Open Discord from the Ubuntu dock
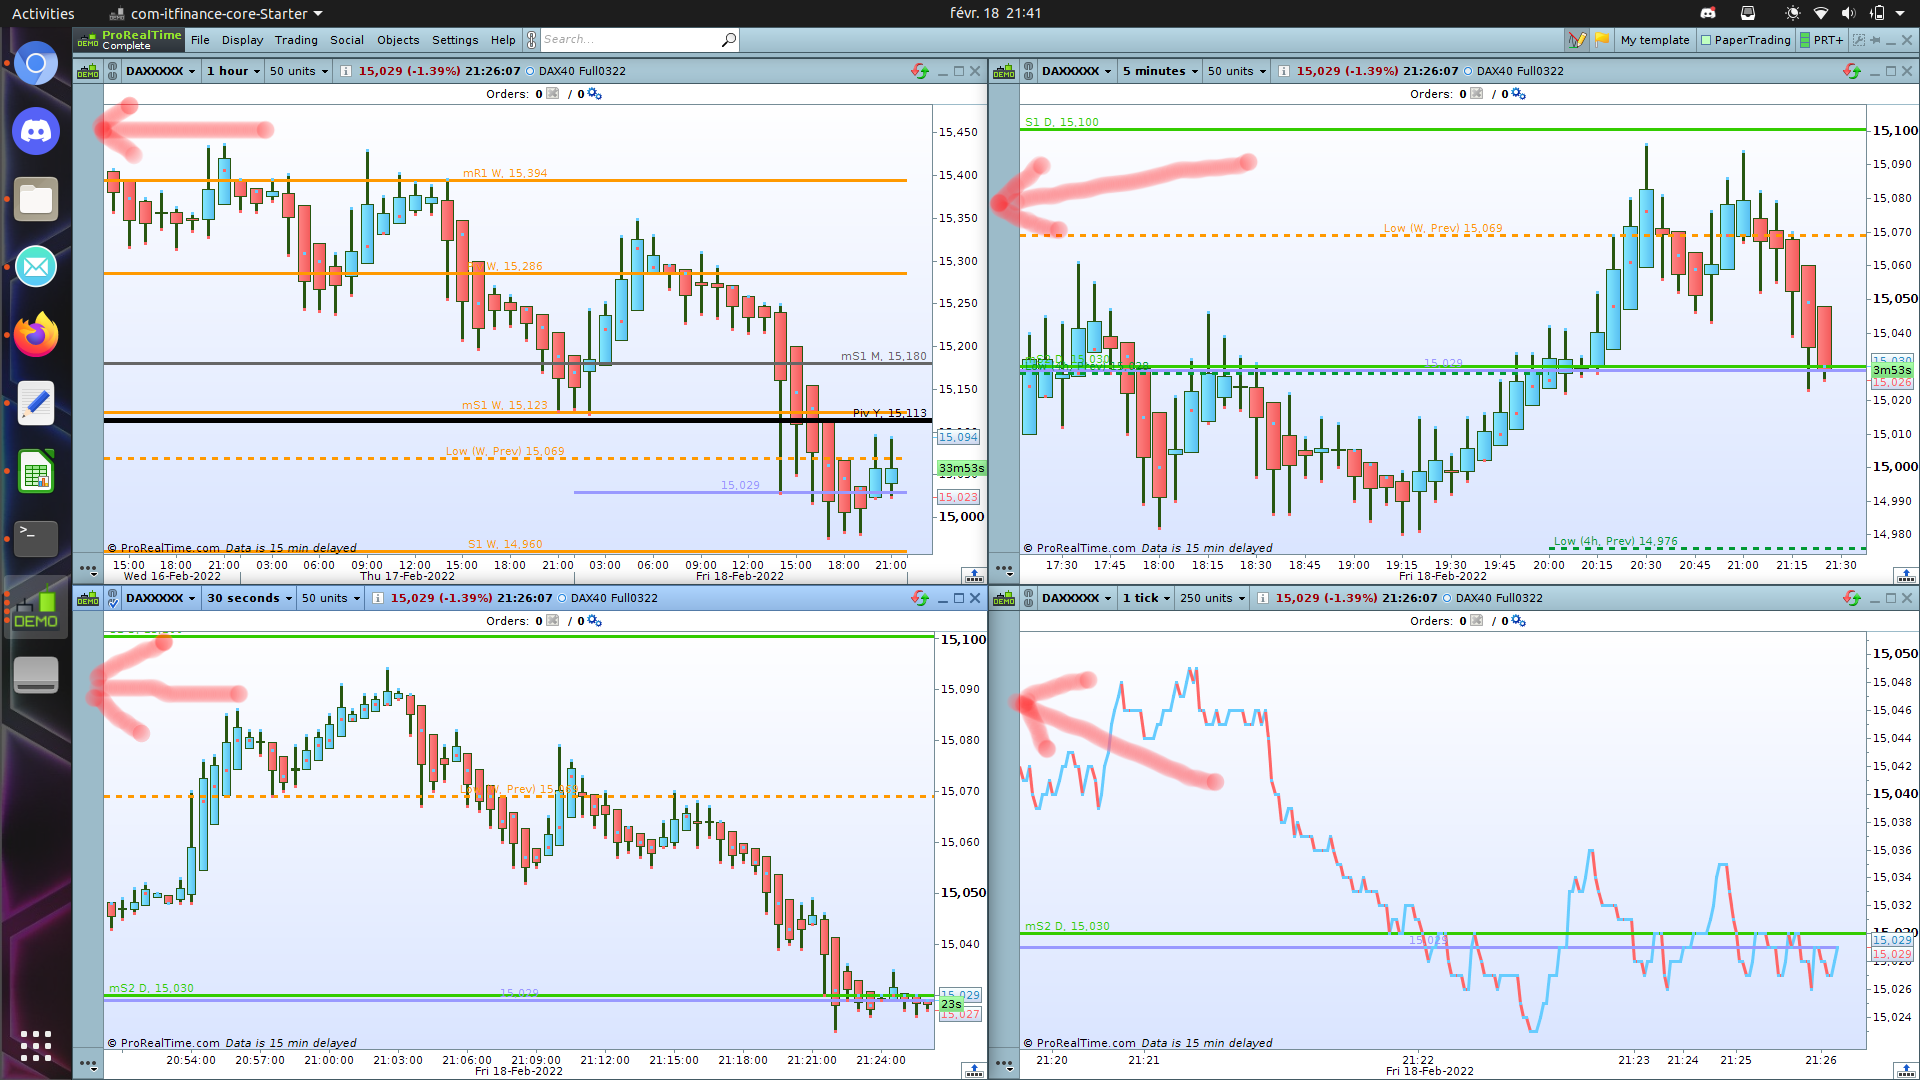This screenshot has height=1080, width=1920. point(36,132)
